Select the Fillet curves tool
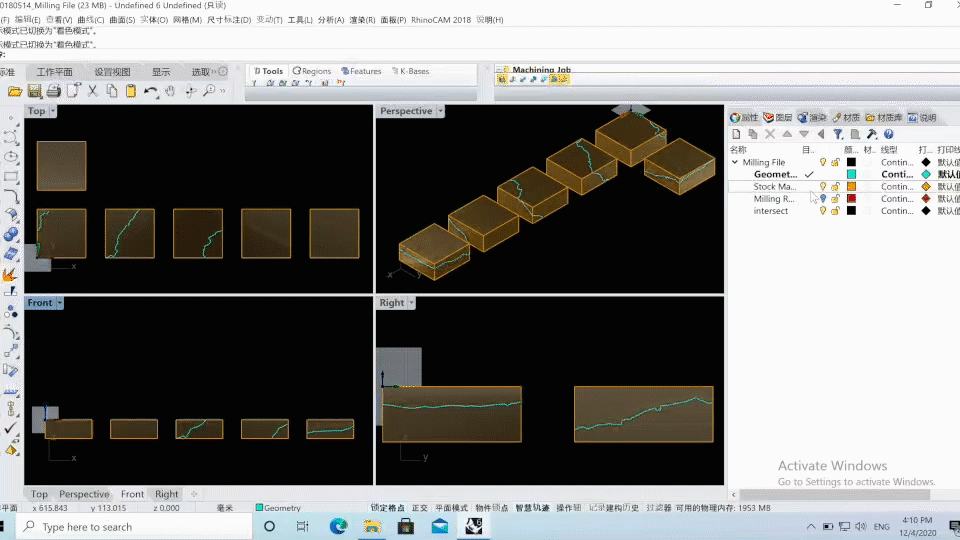 click(x=10, y=196)
